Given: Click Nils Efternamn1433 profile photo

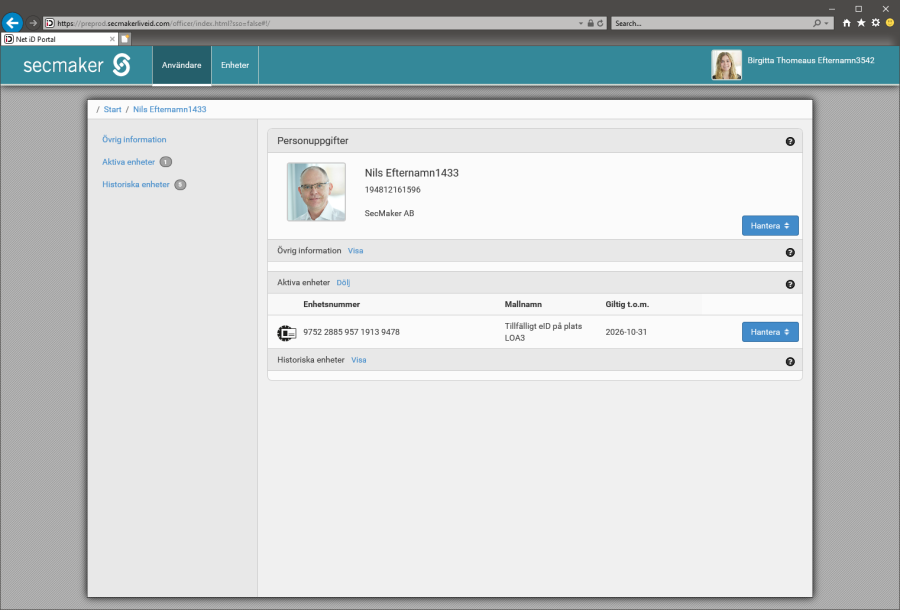Looking at the screenshot, I should coord(316,192).
